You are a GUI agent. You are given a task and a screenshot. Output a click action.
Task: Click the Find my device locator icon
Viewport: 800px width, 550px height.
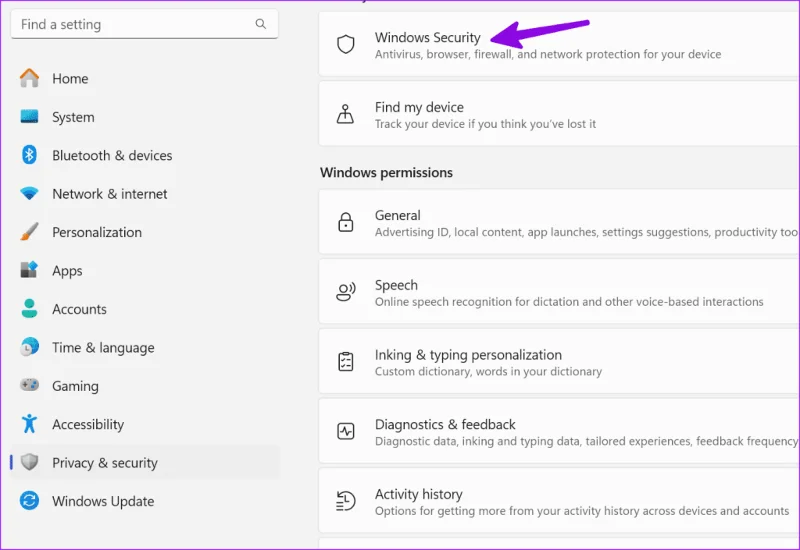pyautogui.click(x=345, y=114)
